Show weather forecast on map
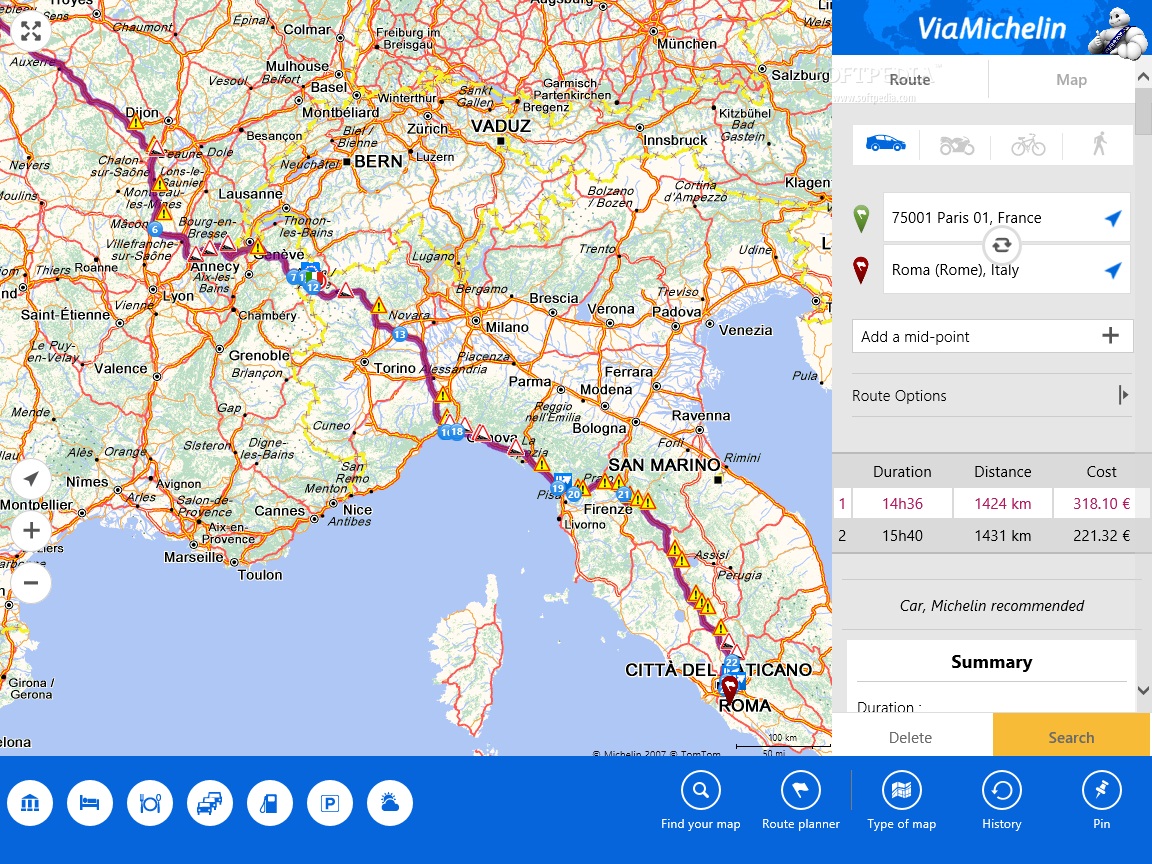Viewport: 1152px width, 864px height. [x=390, y=803]
